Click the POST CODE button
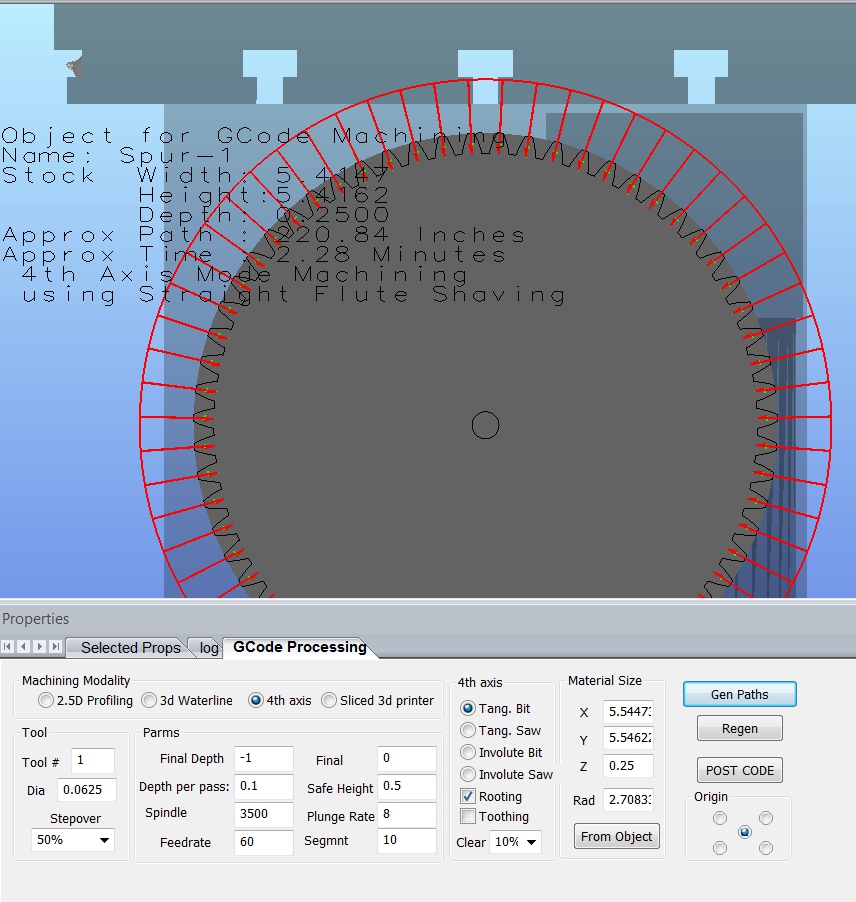Viewport: 856px width, 902px height. (x=739, y=770)
